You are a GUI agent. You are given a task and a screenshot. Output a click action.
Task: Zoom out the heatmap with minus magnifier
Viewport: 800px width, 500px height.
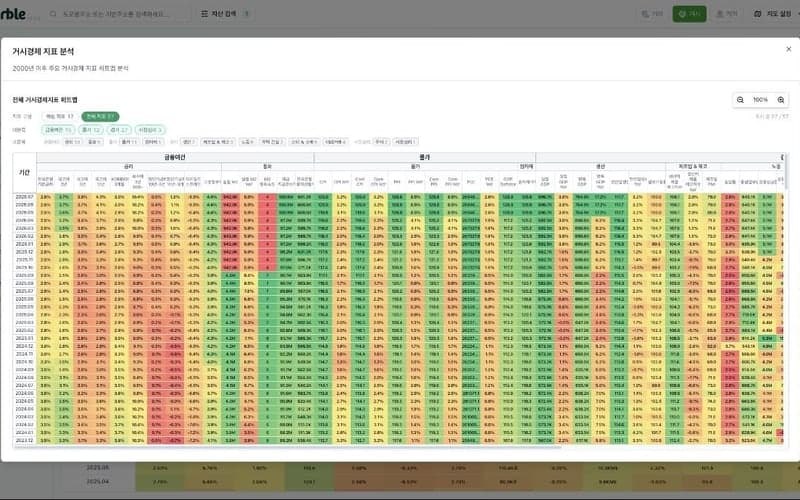point(740,100)
